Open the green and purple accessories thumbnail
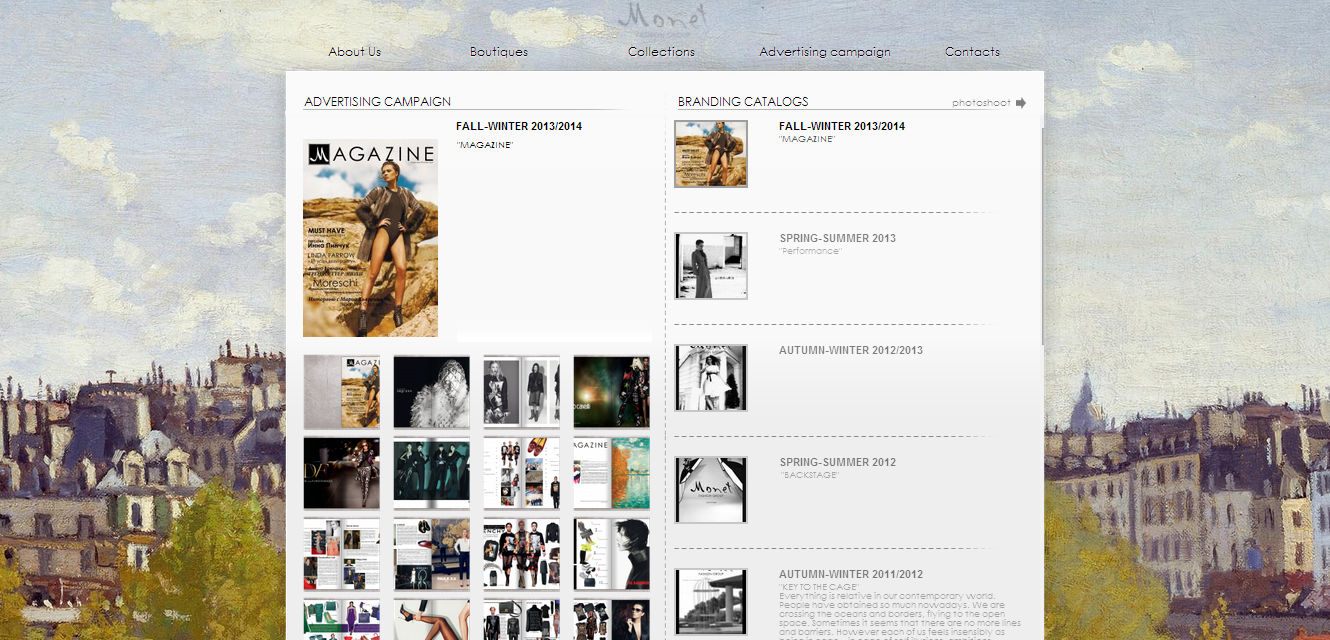 click(342, 619)
